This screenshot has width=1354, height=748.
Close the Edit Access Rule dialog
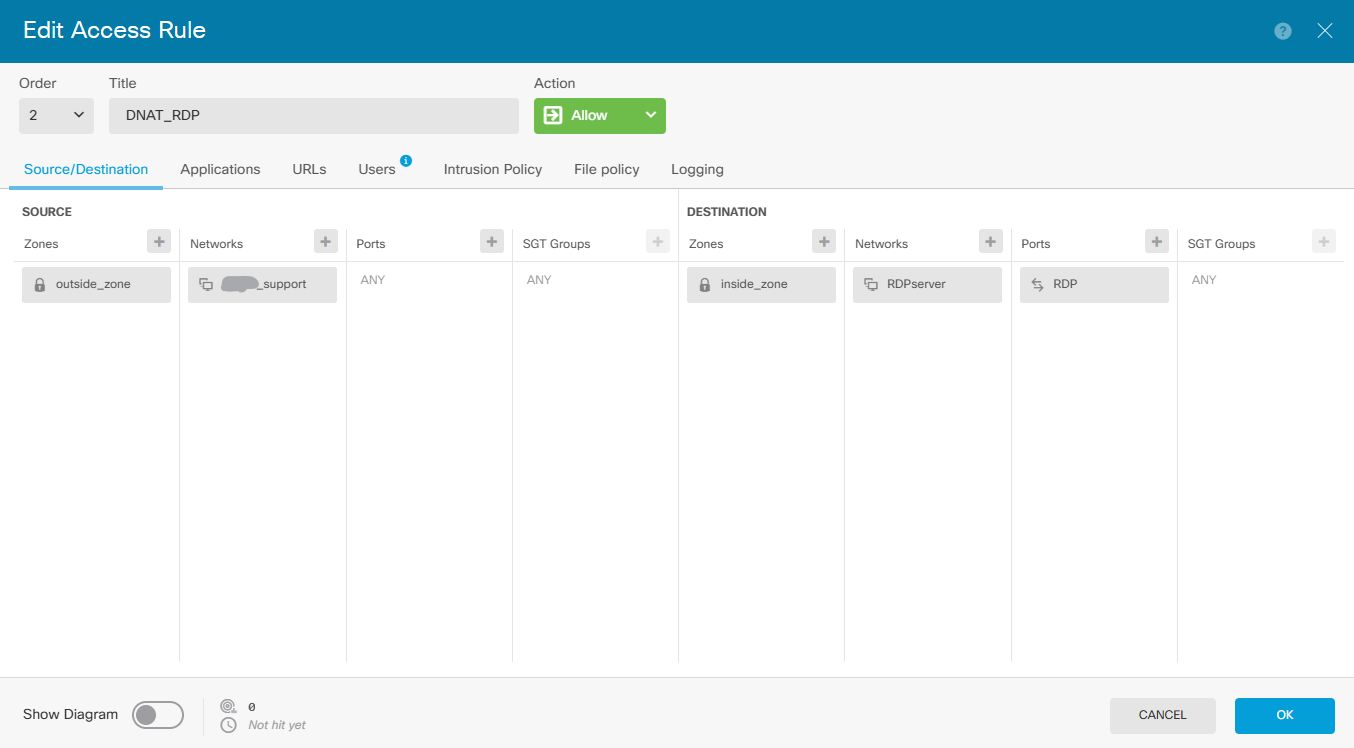pos(1325,31)
